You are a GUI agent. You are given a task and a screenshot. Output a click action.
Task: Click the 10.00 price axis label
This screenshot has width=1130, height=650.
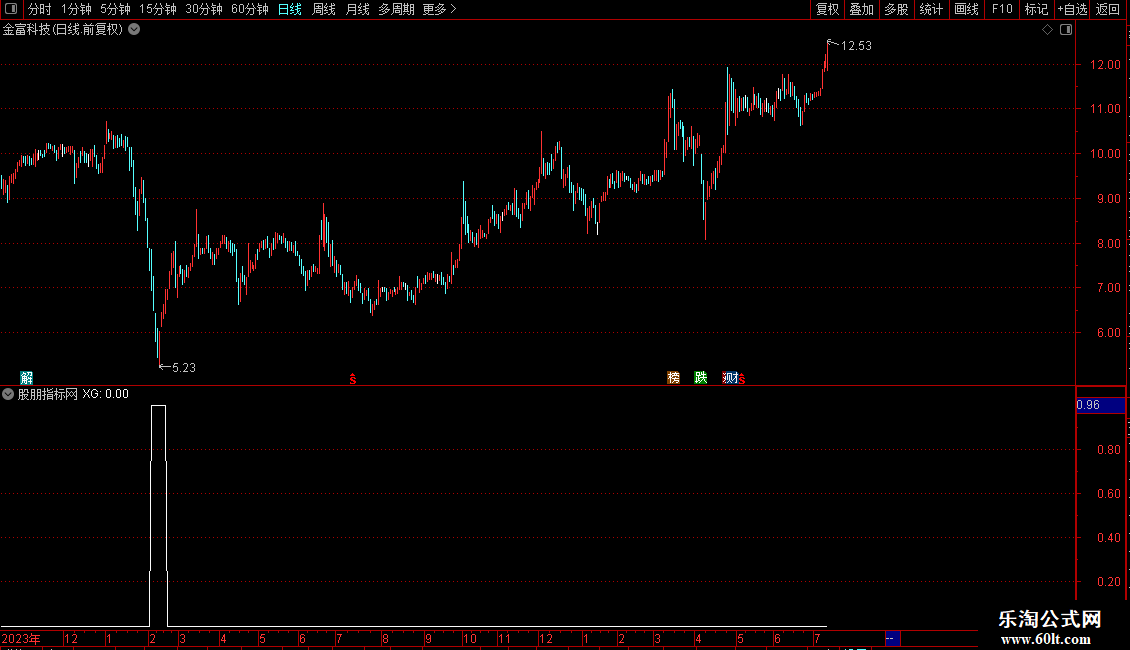(x=1105, y=153)
